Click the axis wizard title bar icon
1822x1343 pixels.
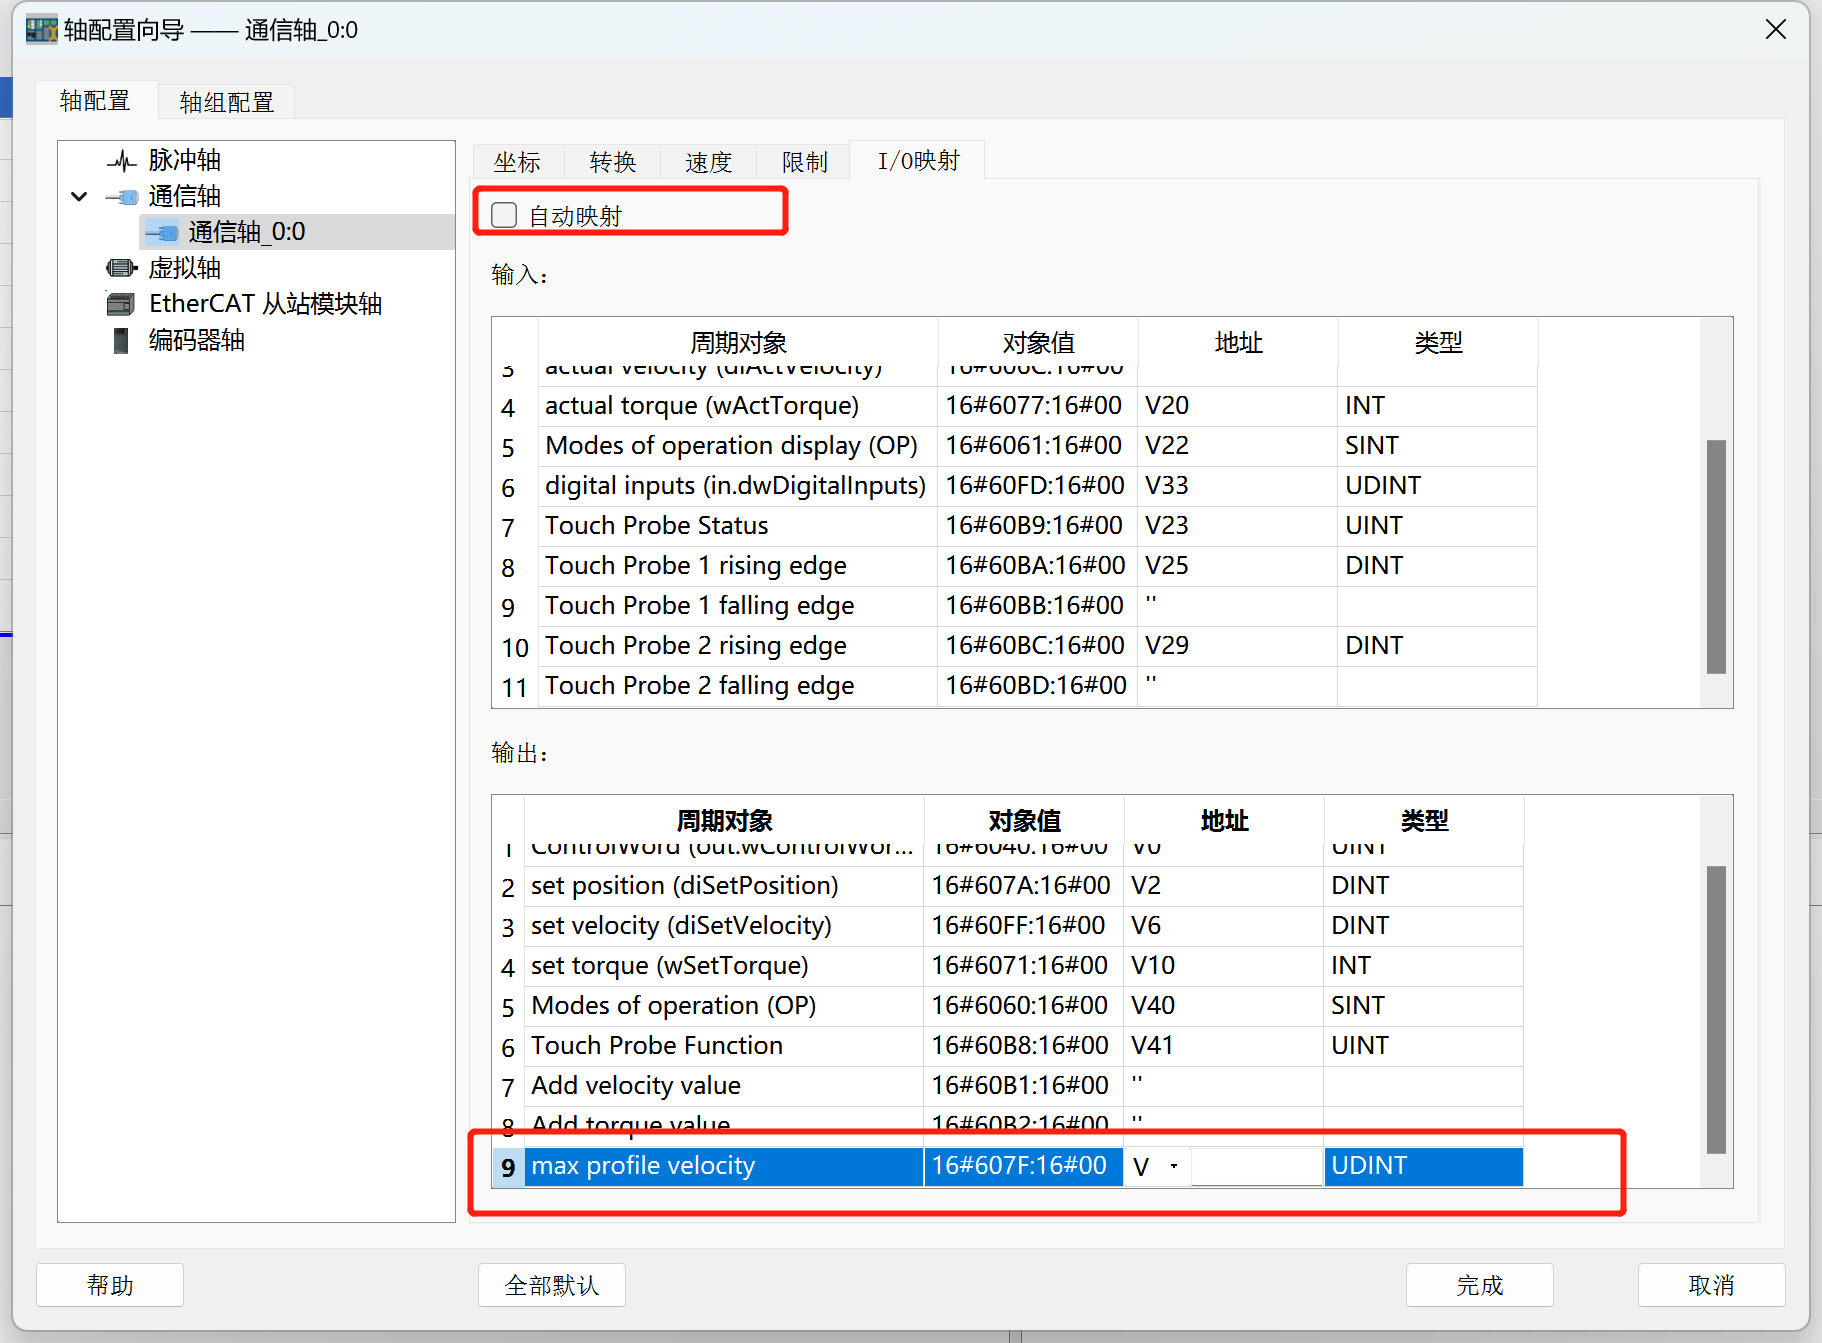coord(41,30)
